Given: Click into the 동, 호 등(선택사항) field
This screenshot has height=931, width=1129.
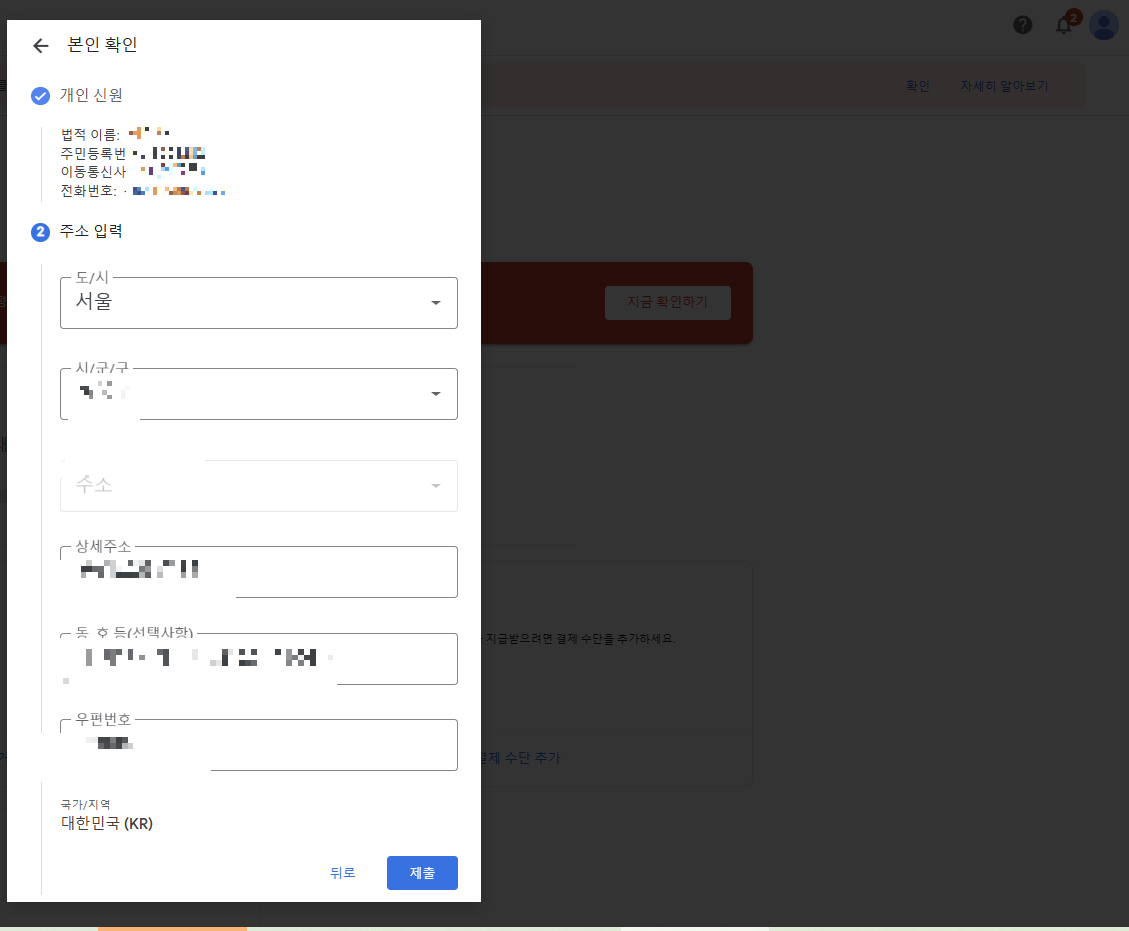Looking at the screenshot, I should [x=258, y=658].
